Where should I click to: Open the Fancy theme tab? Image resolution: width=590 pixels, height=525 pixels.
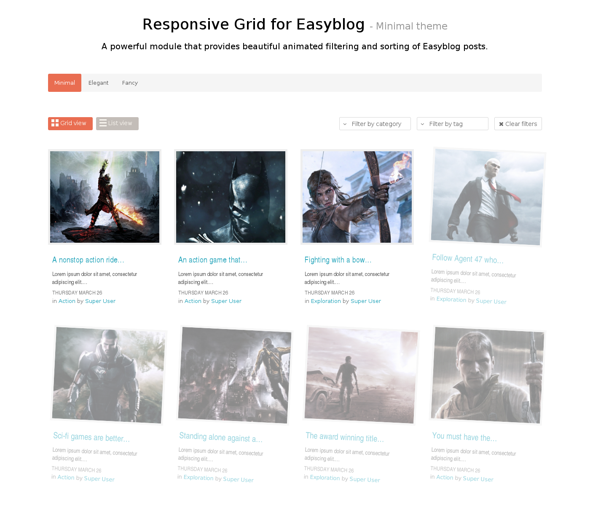pos(130,83)
